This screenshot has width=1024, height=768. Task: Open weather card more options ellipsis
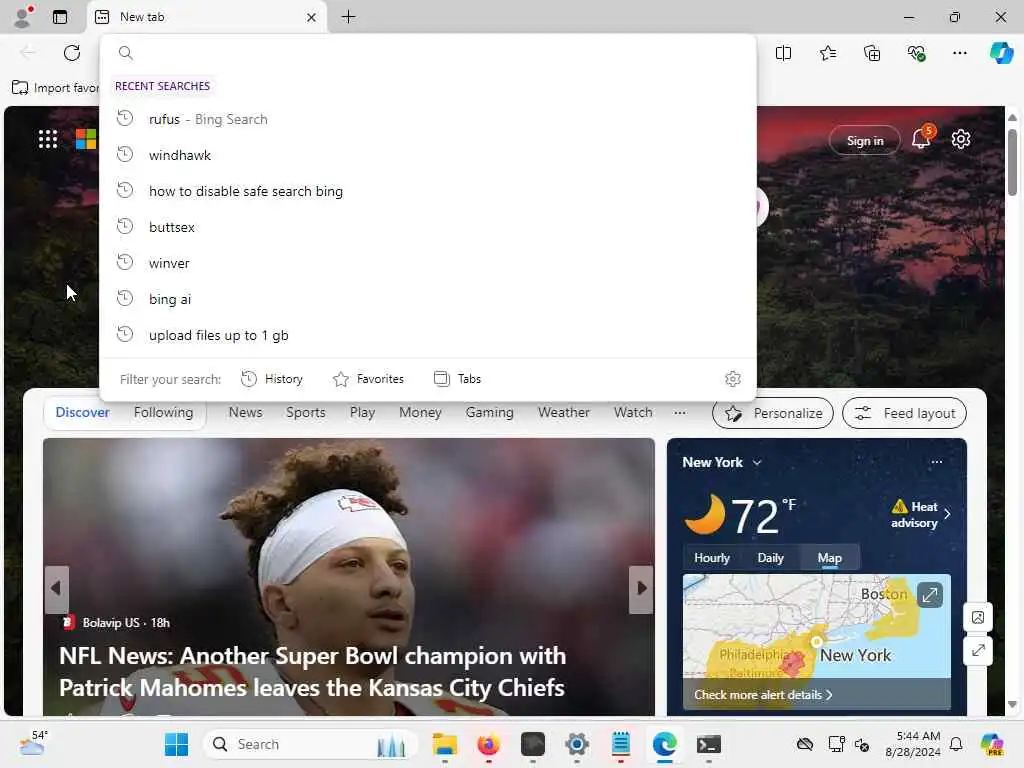[x=936, y=462]
